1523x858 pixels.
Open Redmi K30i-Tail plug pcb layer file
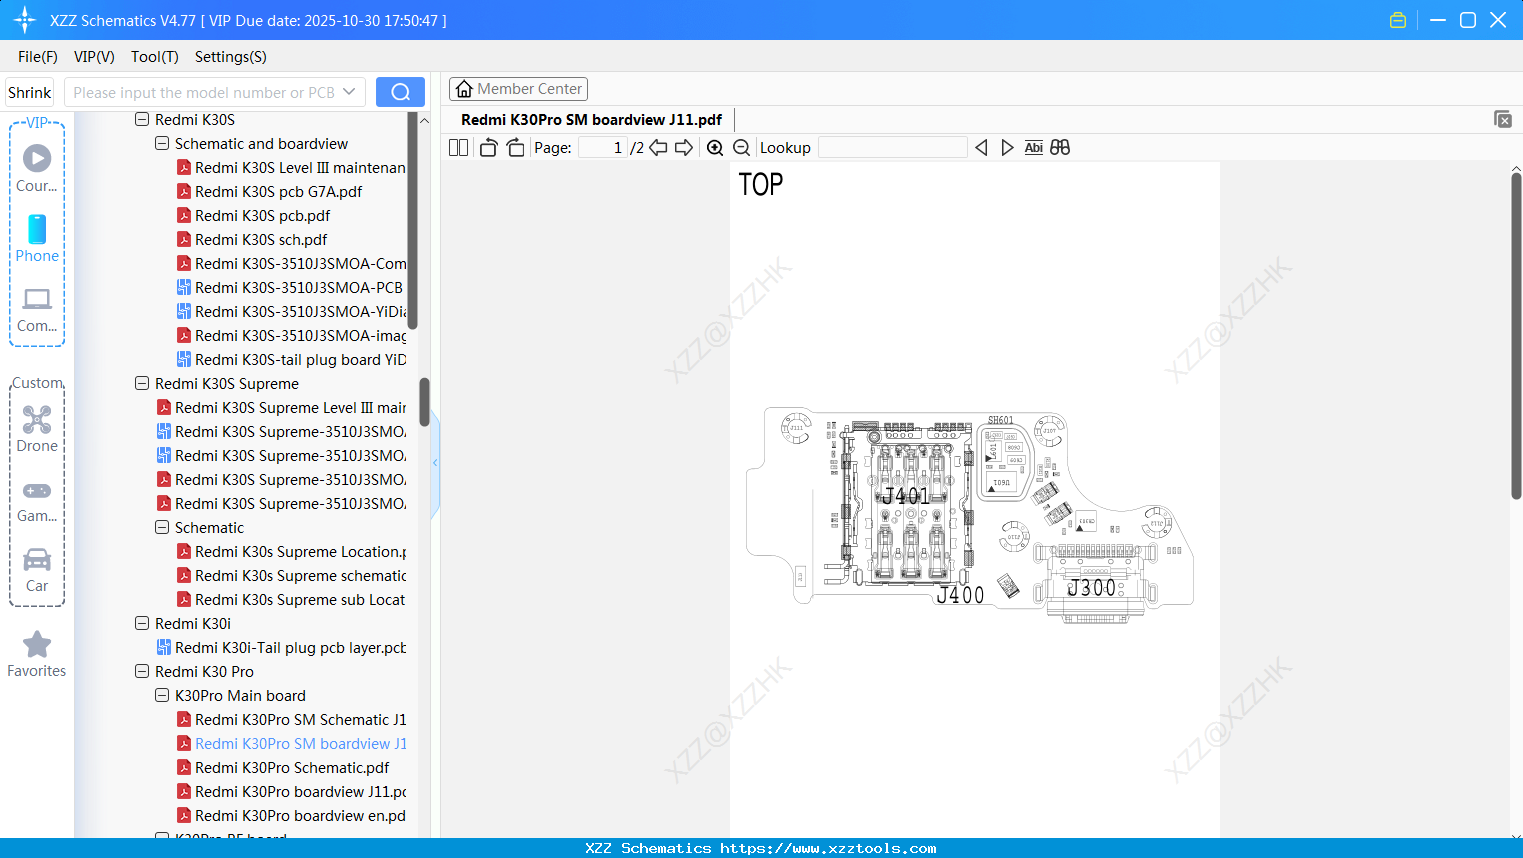pos(290,648)
